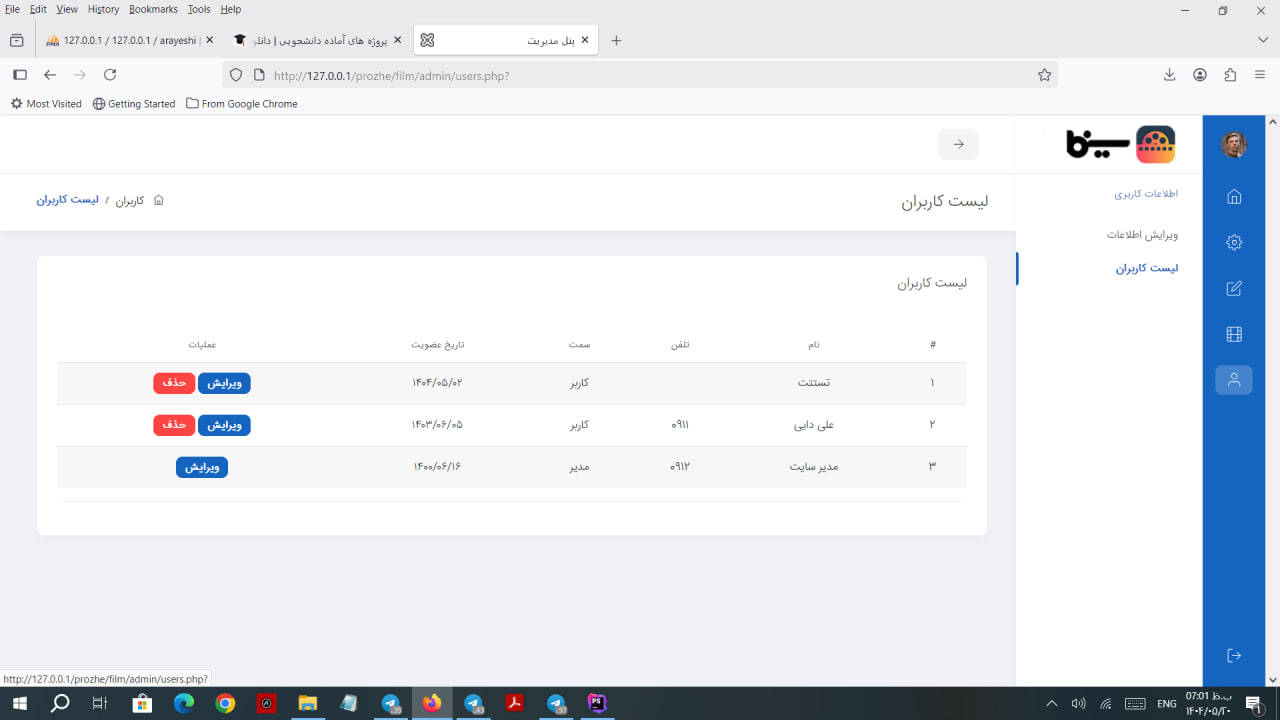Switch to پروژه های آماده دانشجویی tab
1280x720 pixels.
tap(318, 40)
